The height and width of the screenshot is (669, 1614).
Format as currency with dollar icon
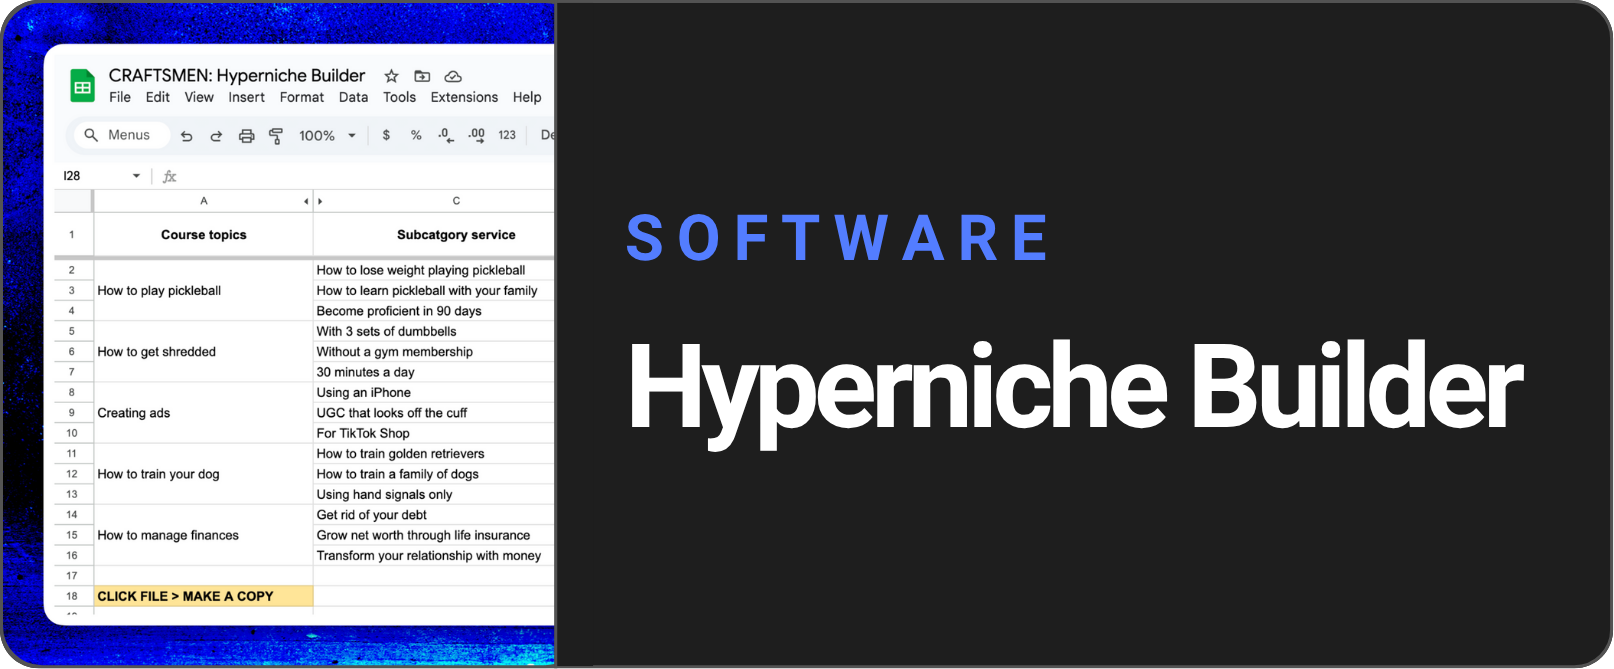pyautogui.click(x=386, y=135)
